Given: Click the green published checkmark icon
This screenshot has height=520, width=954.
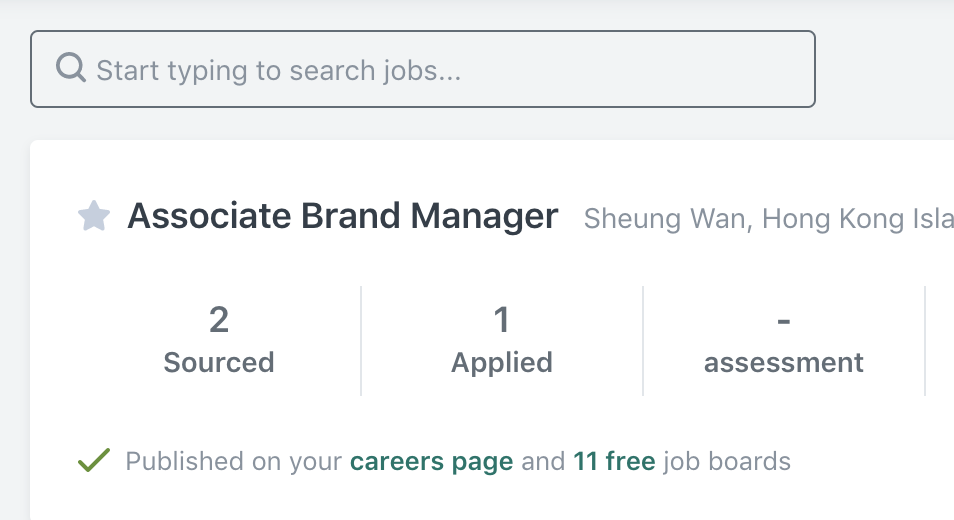Looking at the screenshot, I should [94, 460].
